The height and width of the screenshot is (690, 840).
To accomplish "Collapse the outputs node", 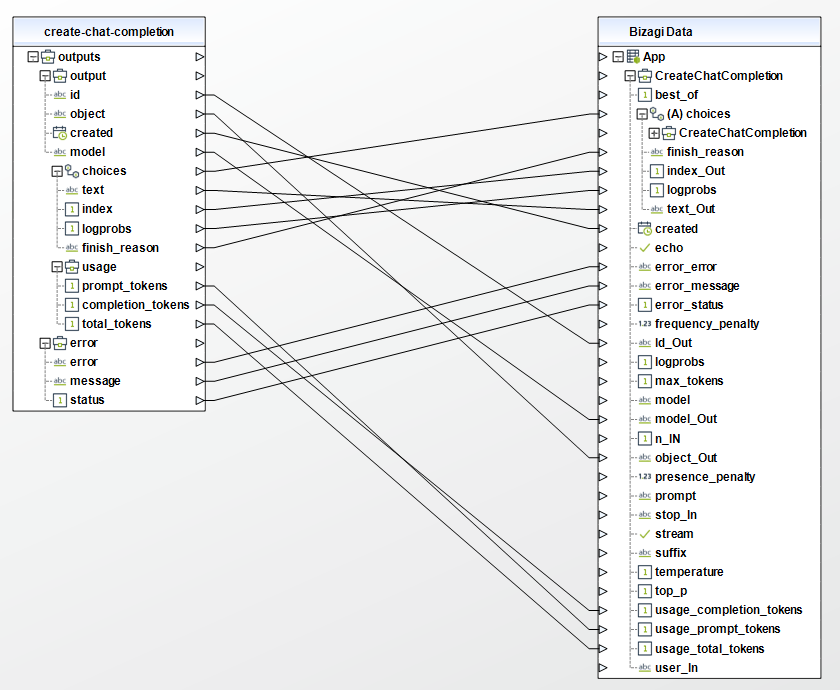I will (33, 57).
